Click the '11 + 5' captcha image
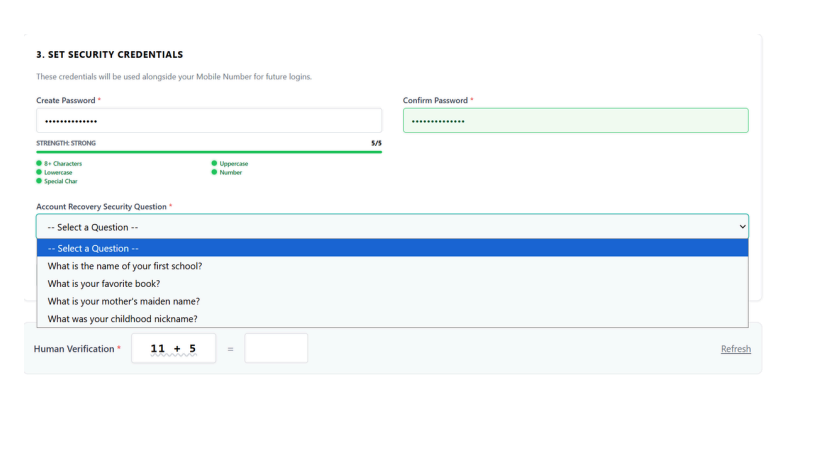 coord(173,349)
